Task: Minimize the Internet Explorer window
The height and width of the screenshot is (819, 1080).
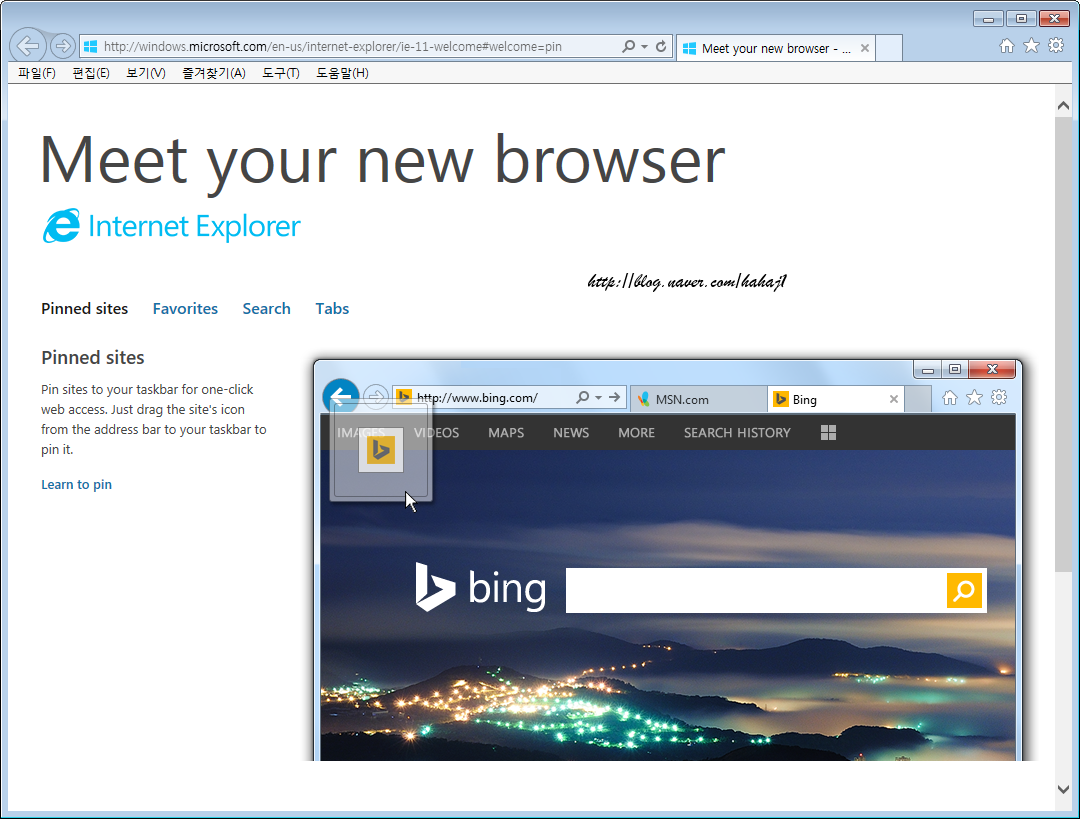Action: point(988,19)
